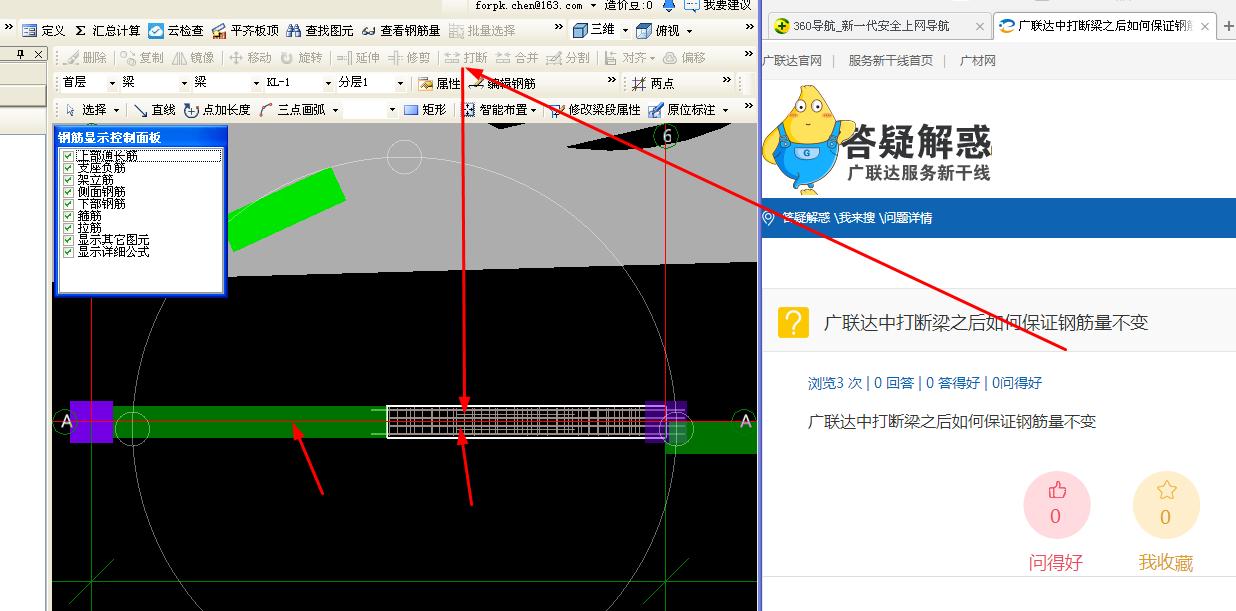Screen dimensions: 1236x611
Task: Click 问得好 thumbs-up button
Action: pos(1056,505)
